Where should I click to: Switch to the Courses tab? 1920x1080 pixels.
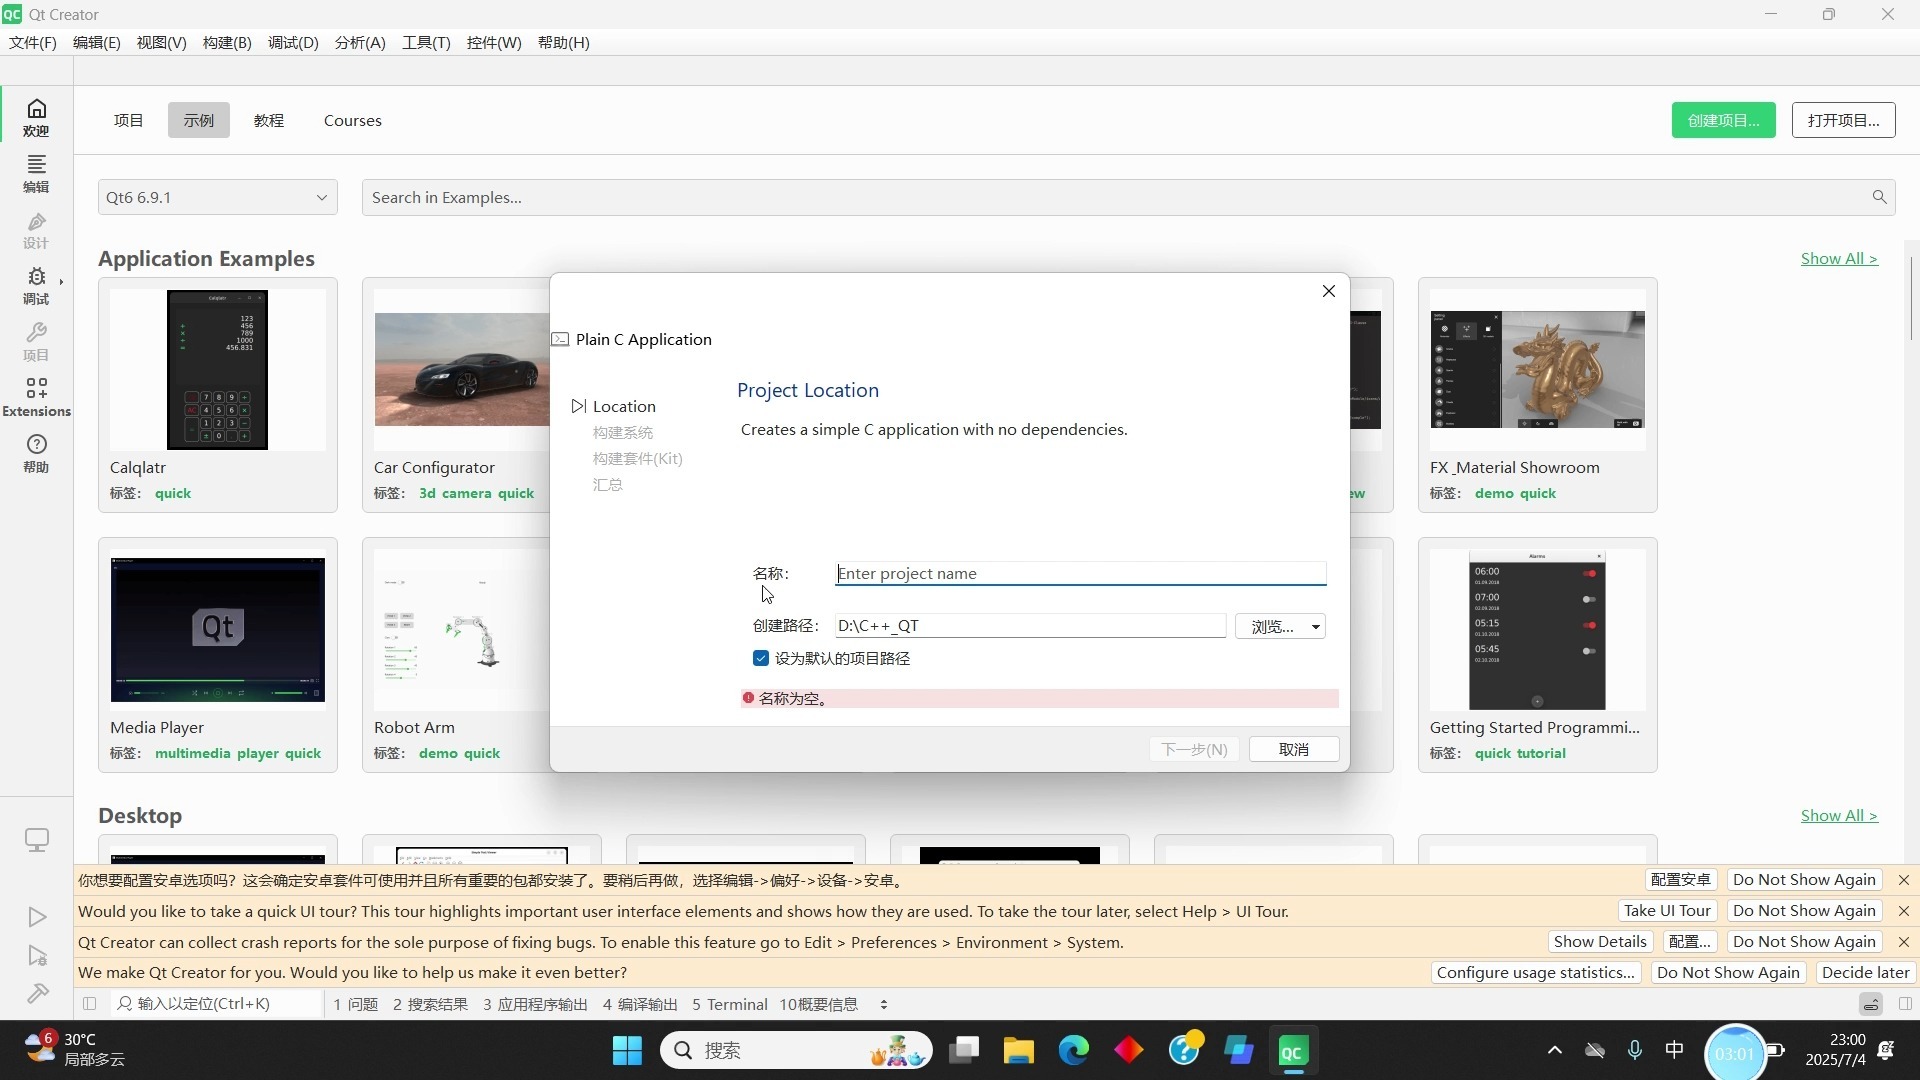353,120
